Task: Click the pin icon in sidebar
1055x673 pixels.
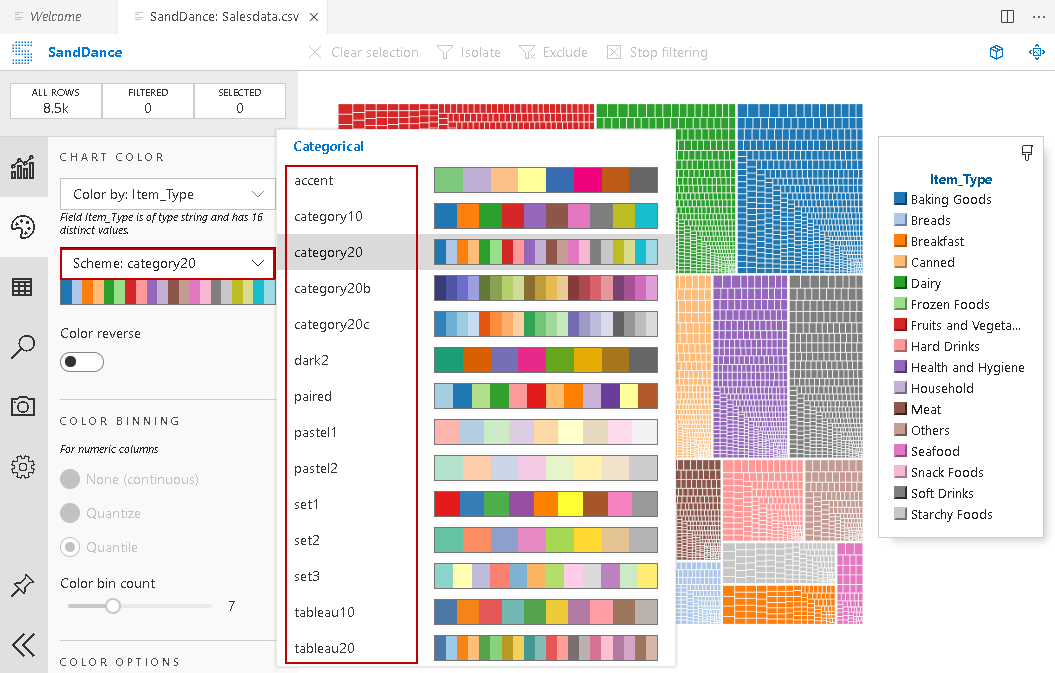Action: 23,586
